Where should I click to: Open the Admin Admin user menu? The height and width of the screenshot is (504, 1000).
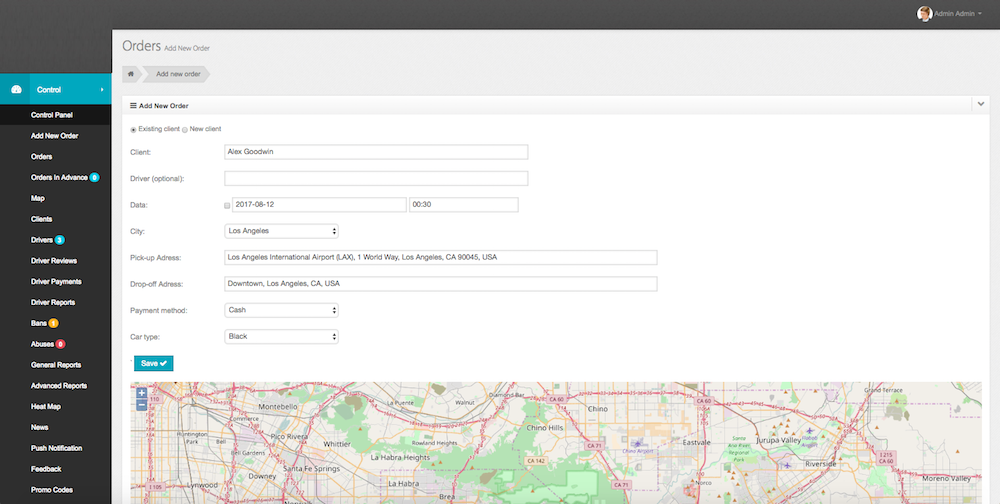click(x=950, y=13)
